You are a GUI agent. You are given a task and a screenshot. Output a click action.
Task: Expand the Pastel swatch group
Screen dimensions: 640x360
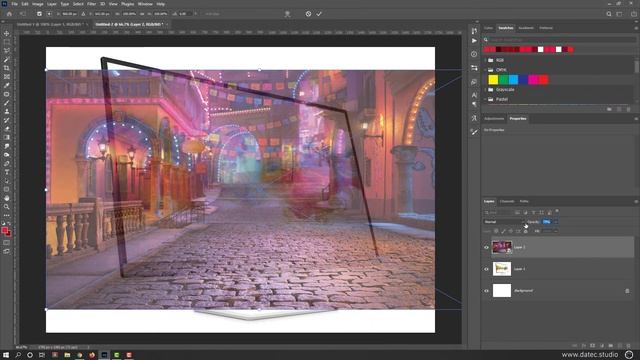pyautogui.click(x=486, y=99)
